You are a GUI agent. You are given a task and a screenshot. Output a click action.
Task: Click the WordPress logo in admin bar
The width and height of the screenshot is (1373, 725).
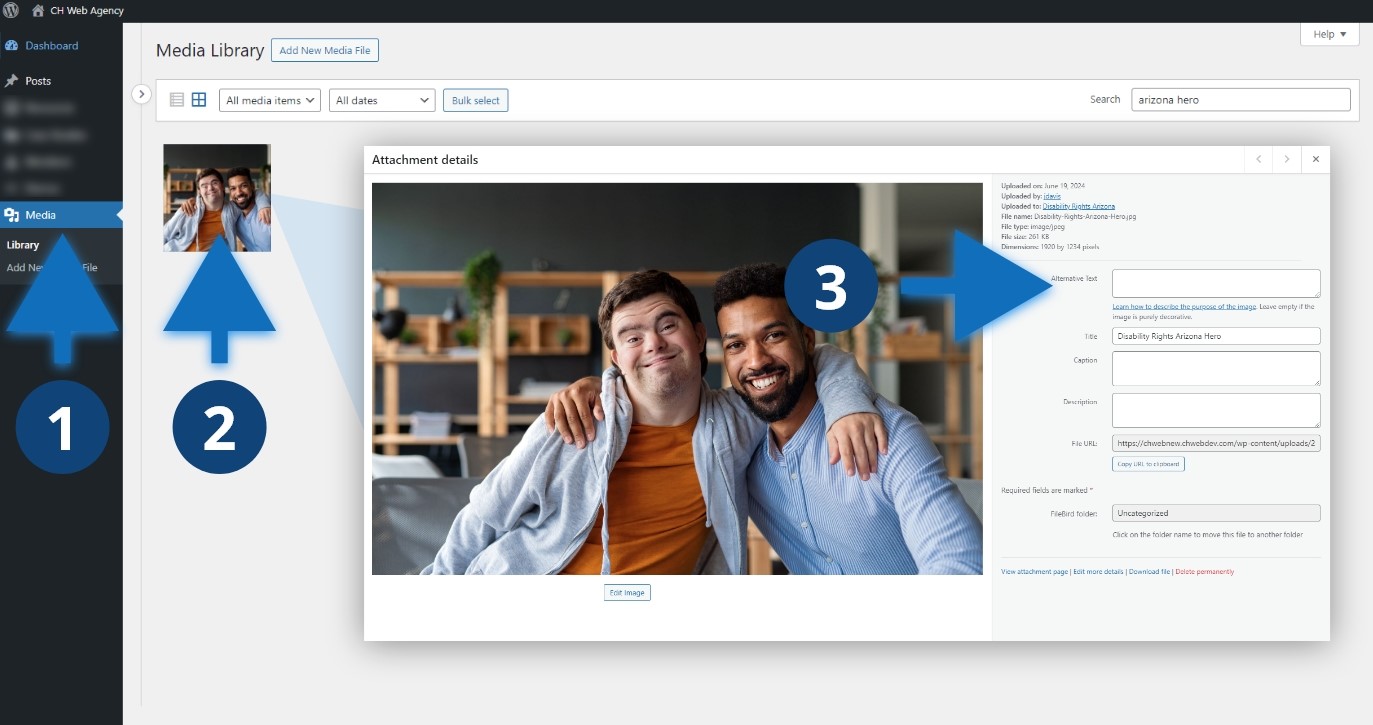pyautogui.click(x=11, y=10)
